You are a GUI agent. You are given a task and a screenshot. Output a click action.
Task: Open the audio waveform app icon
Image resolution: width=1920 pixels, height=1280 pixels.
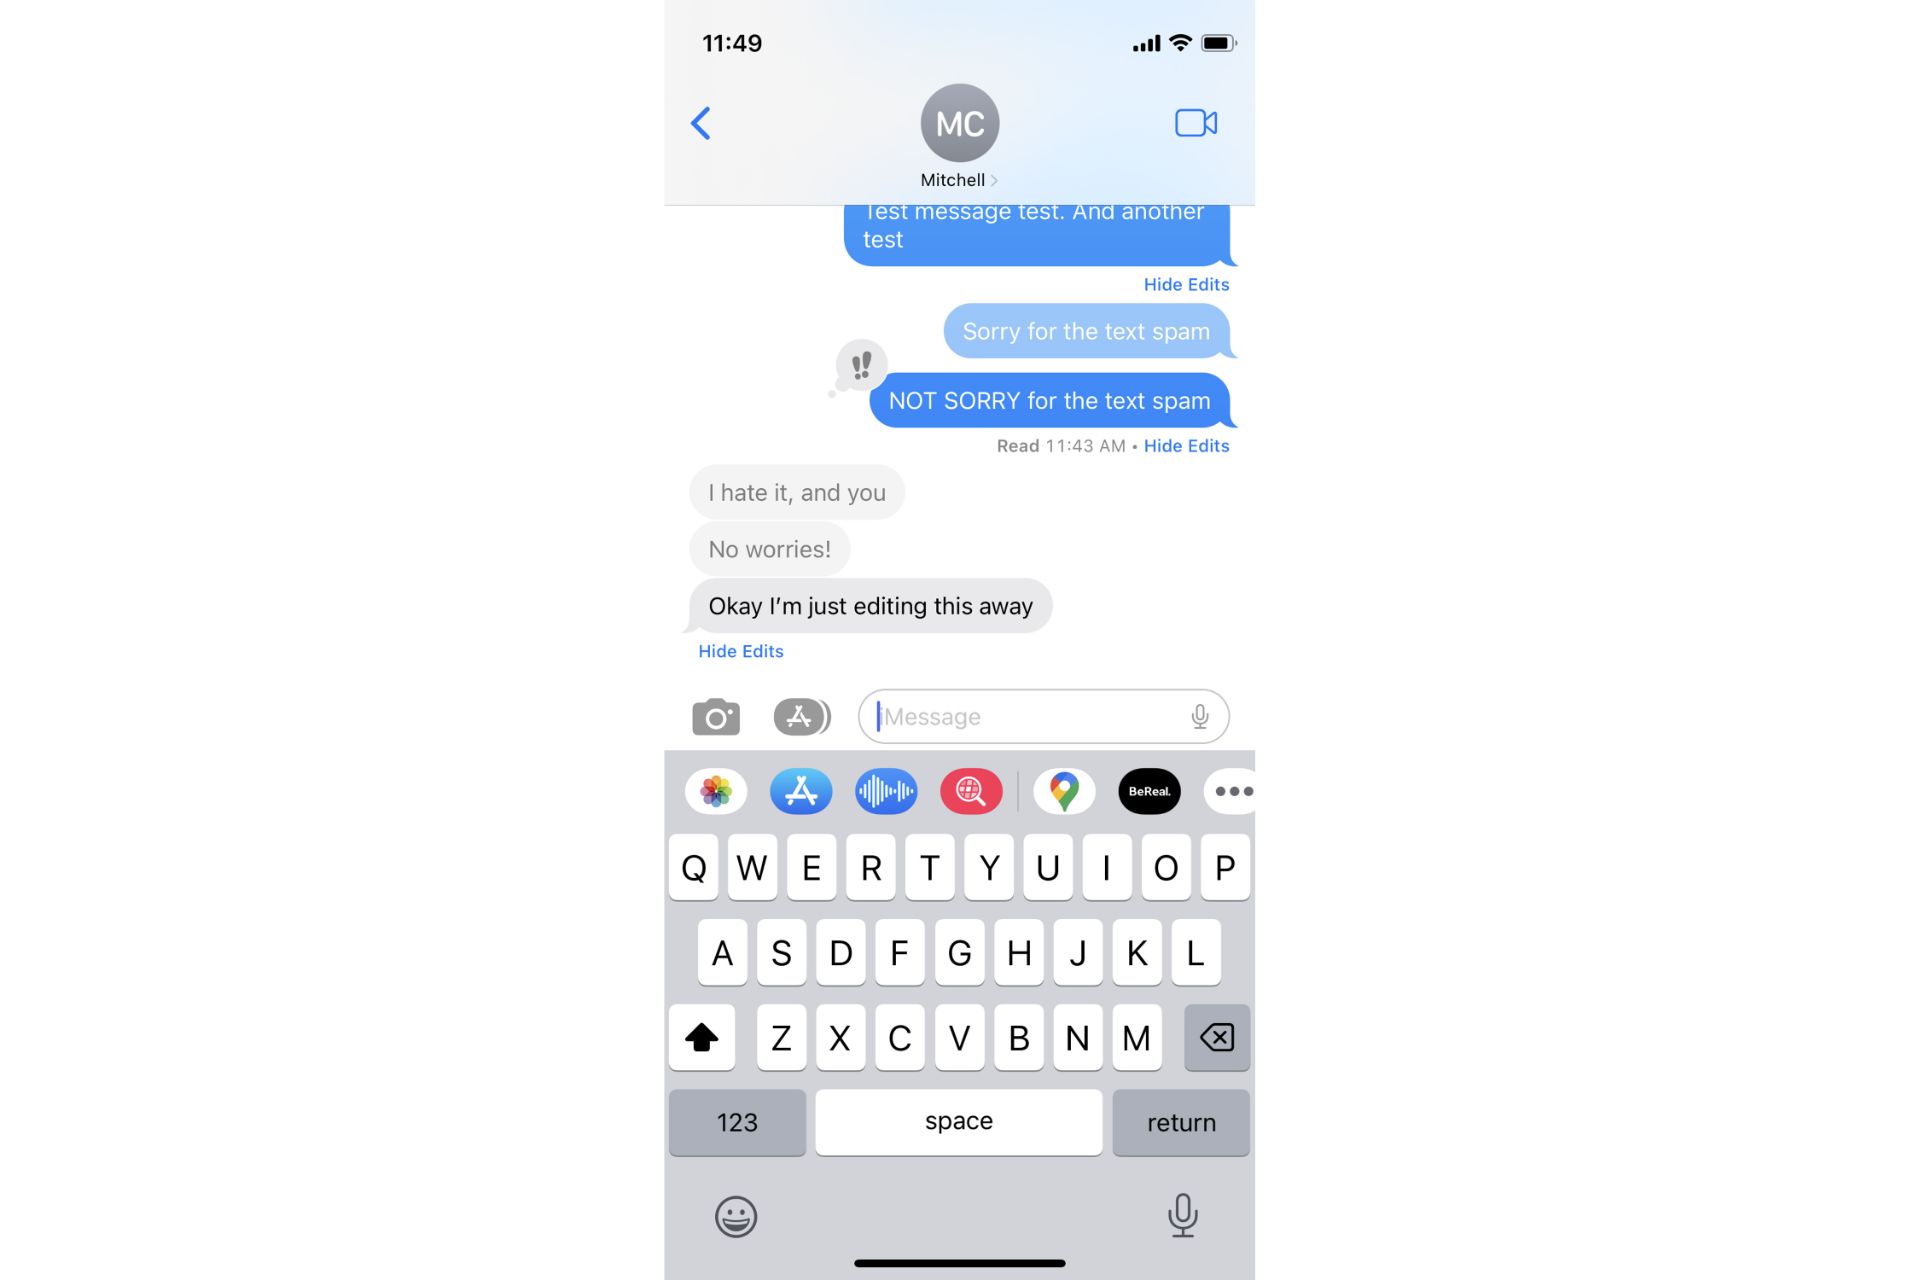pyautogui.click(x=884, y=791)
